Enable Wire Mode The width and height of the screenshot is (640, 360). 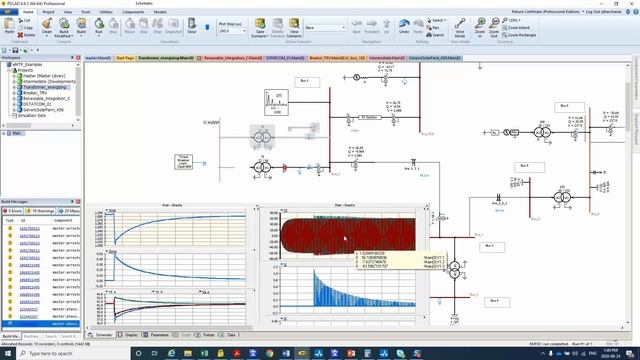point(460,27)
